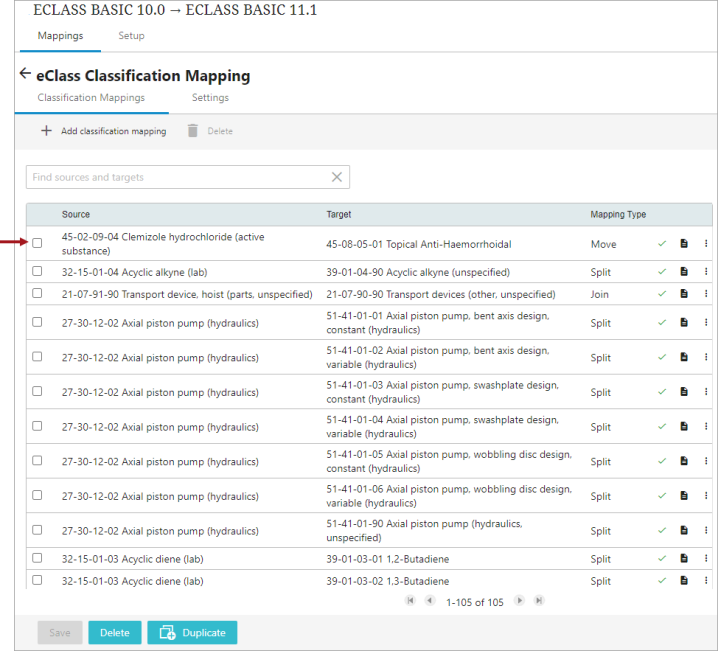718x651 pixels.
Task: Click green checkmark in 1,2-Butadiene row
Action: tap(662, 558)
